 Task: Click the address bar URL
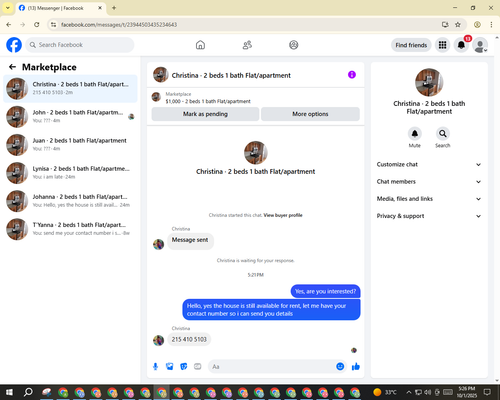(x=119, y=25)
